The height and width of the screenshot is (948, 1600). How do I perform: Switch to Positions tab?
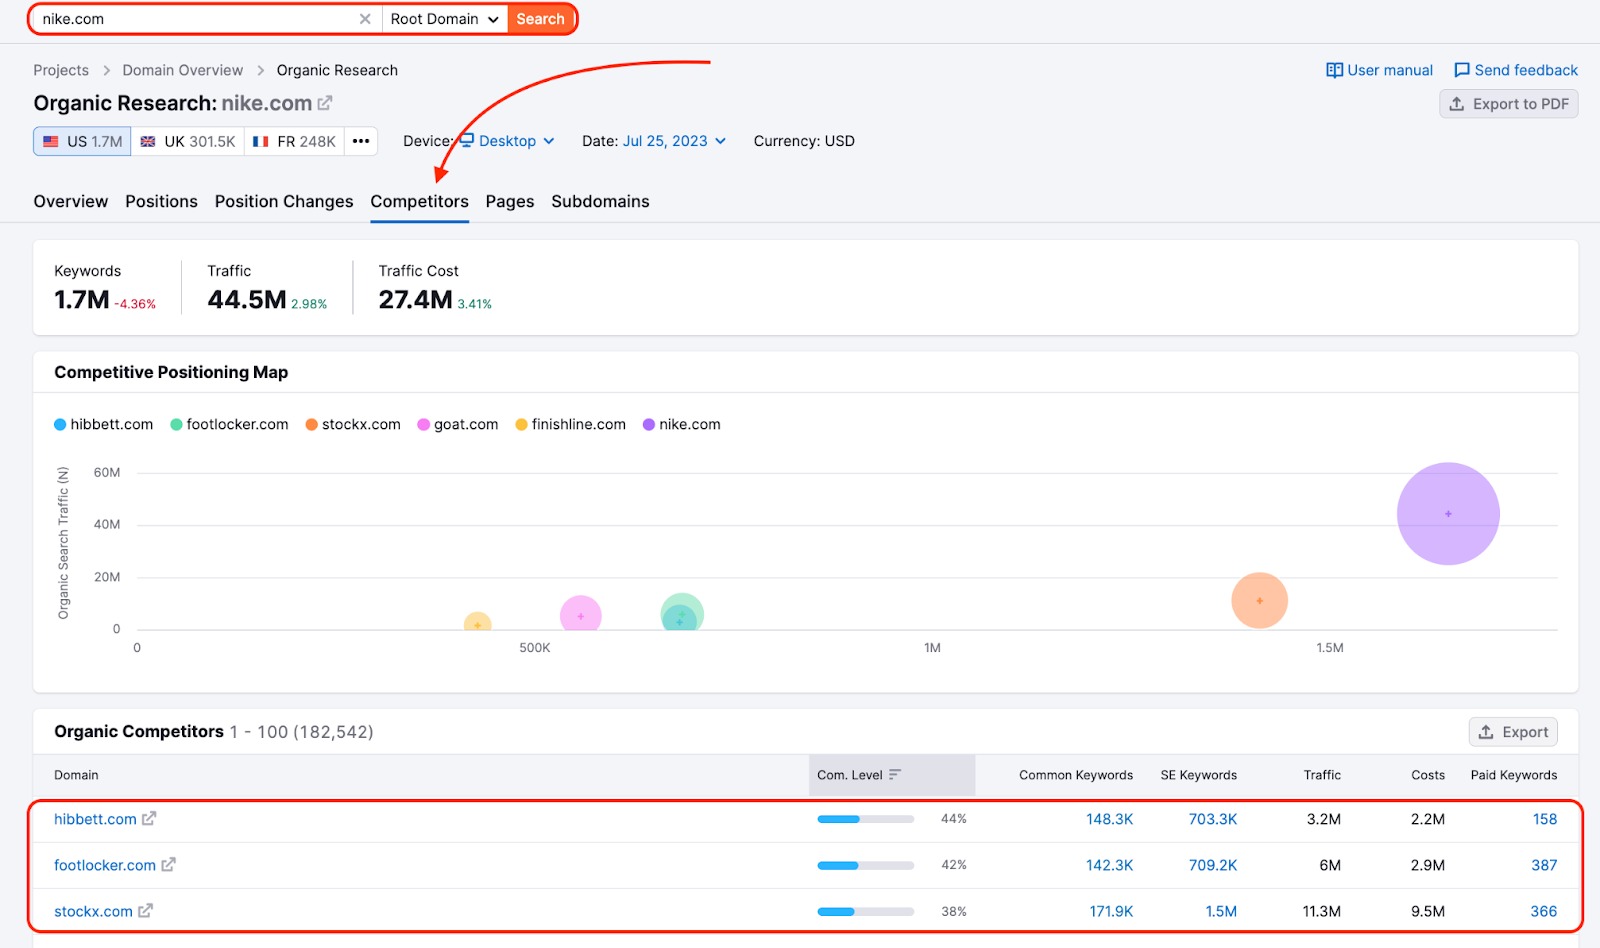point(161,201)
